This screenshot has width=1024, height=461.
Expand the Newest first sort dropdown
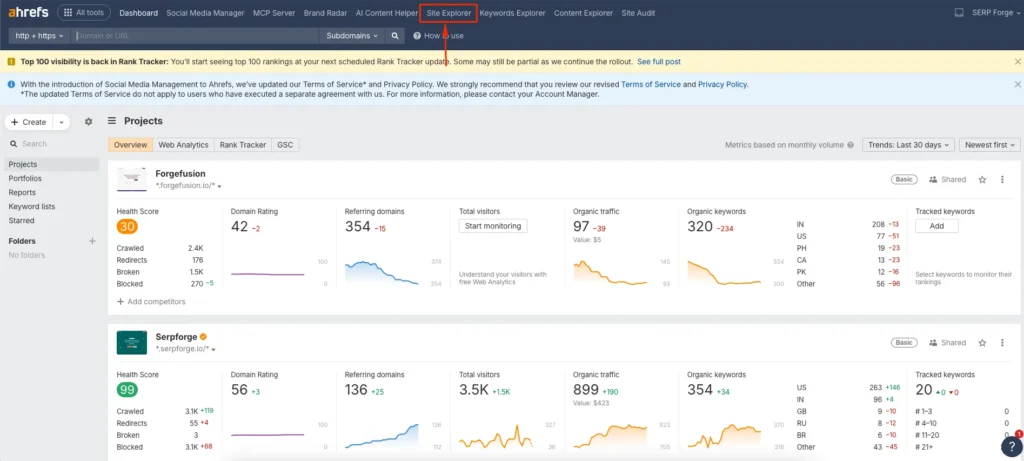click(989, 145)
